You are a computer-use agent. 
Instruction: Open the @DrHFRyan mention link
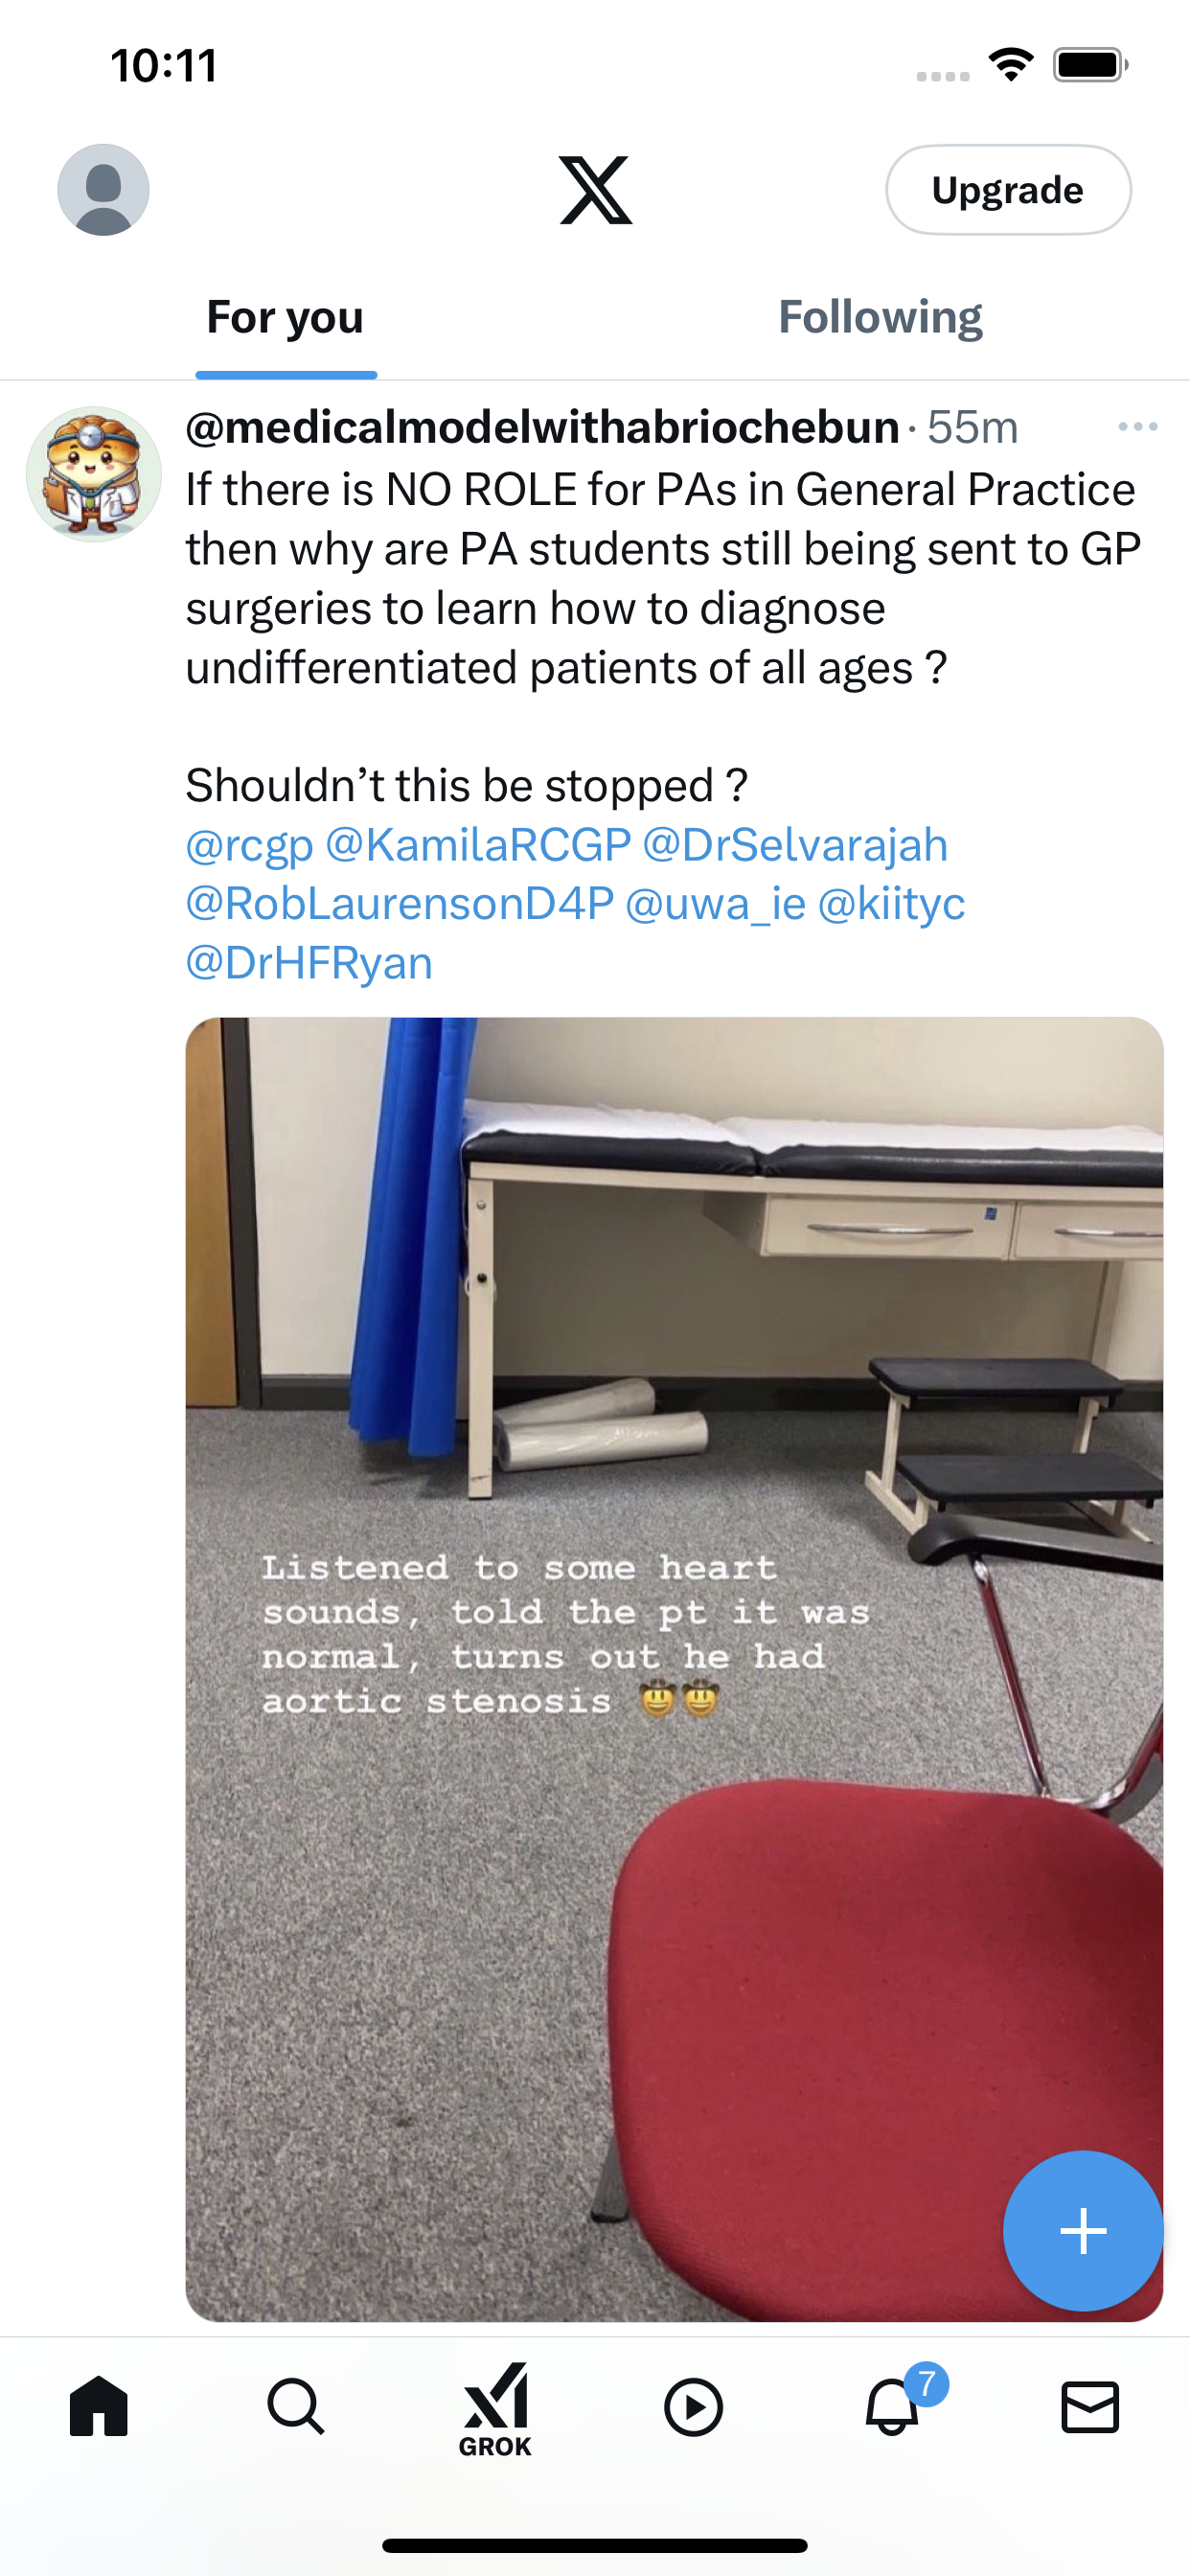pos(309,963)
